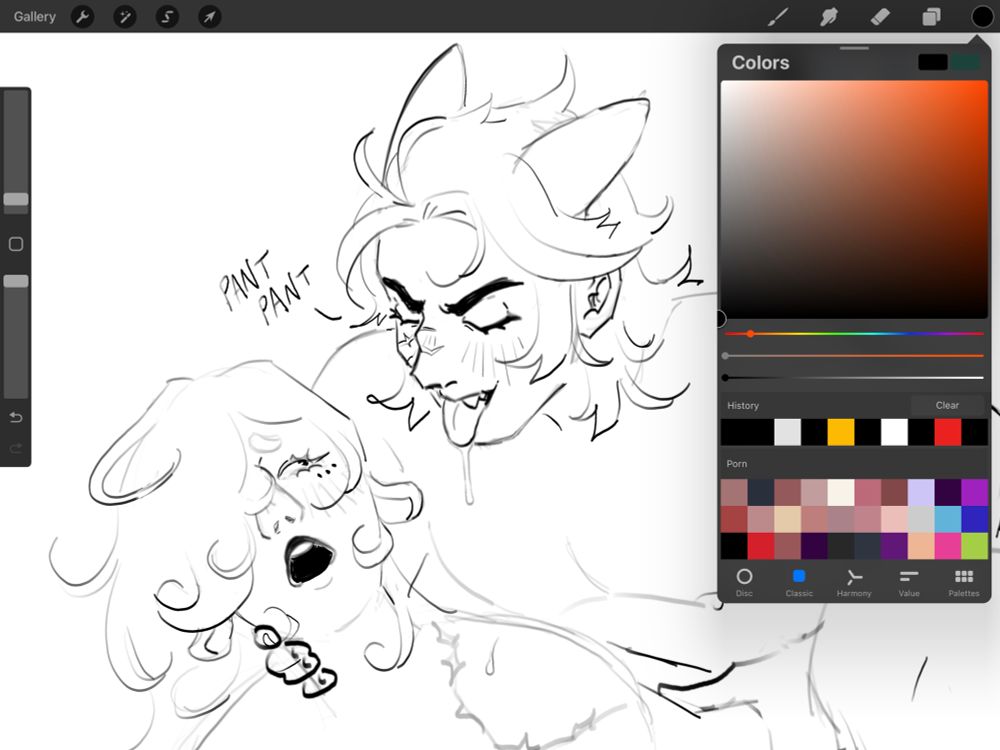Switch to the Value color tab
The image size is (1000, 750).
[x=909, y=582]
